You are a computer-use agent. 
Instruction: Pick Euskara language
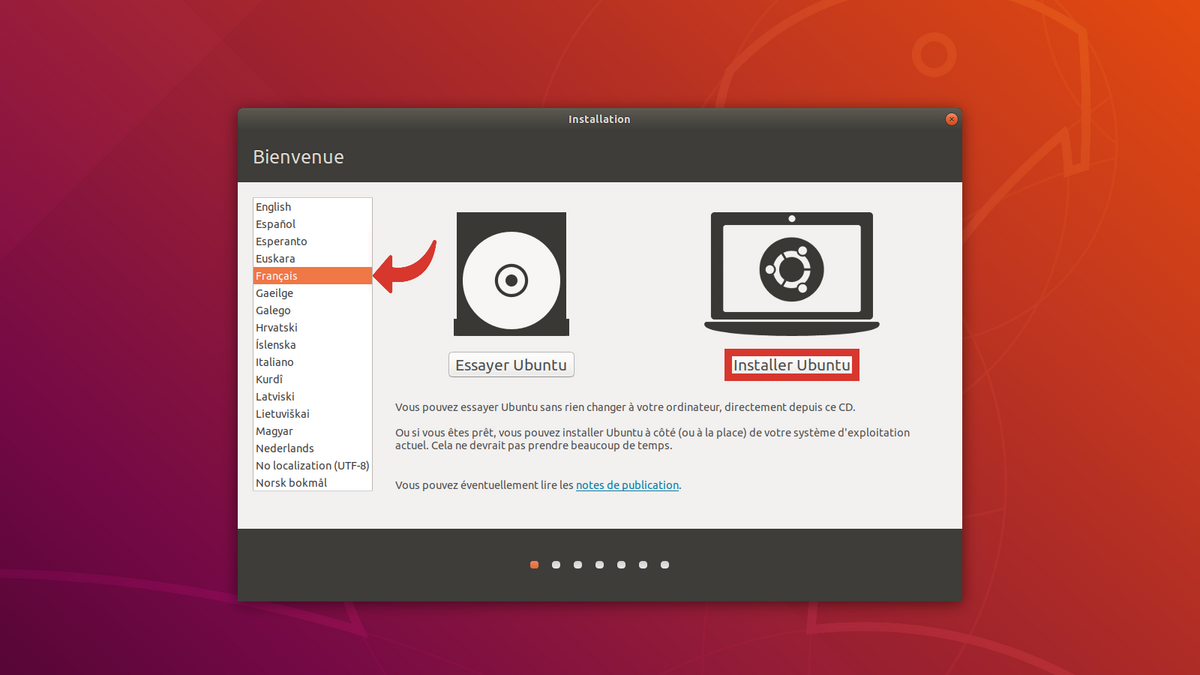(x=312, y=259)
